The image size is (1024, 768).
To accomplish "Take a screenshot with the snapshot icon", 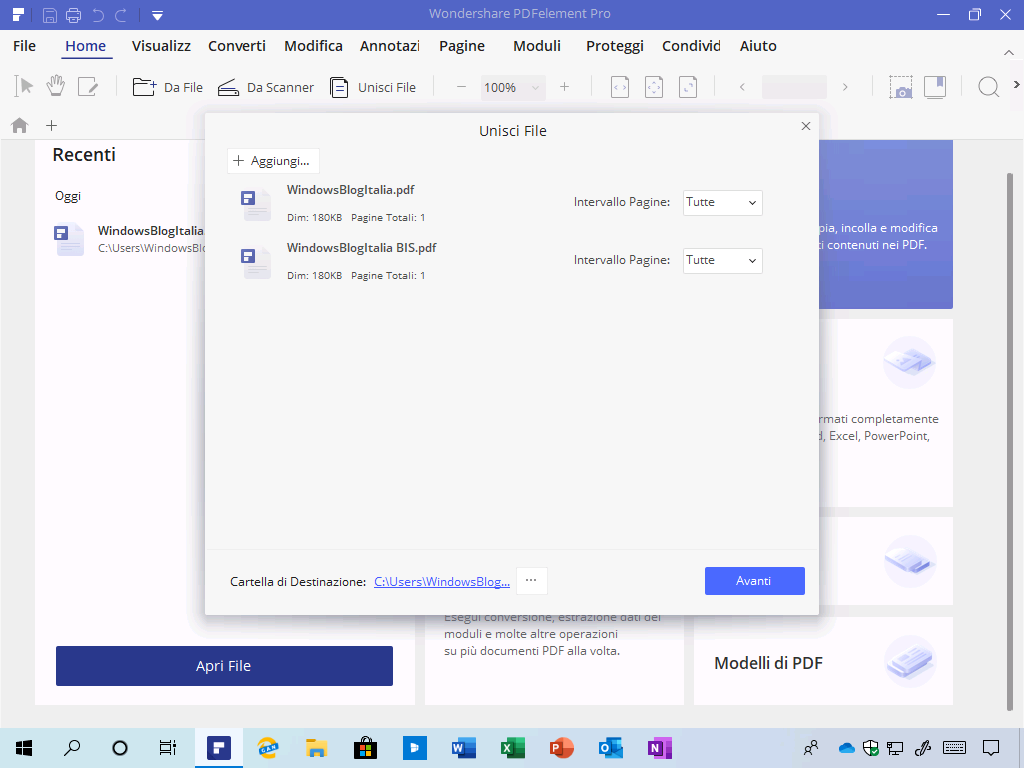I will (901, 87).
